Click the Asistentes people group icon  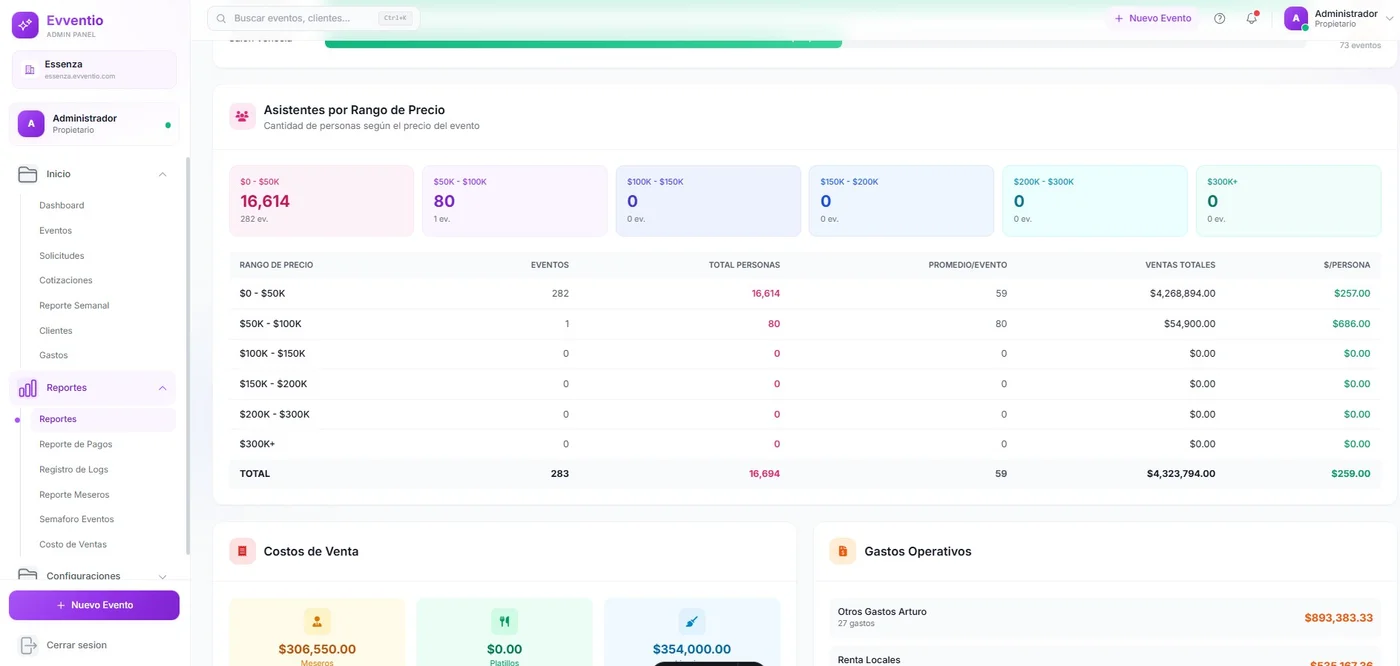coord(242,117)
